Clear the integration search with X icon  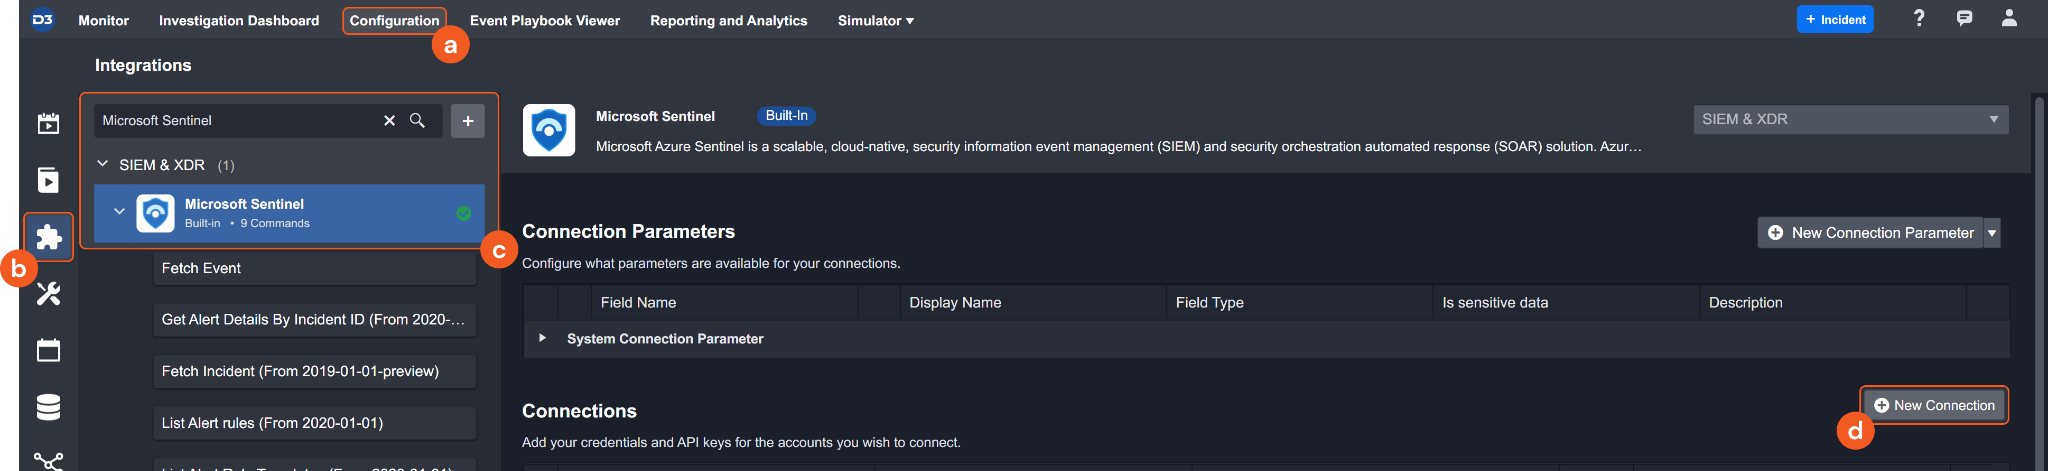[x=389, y=121]
